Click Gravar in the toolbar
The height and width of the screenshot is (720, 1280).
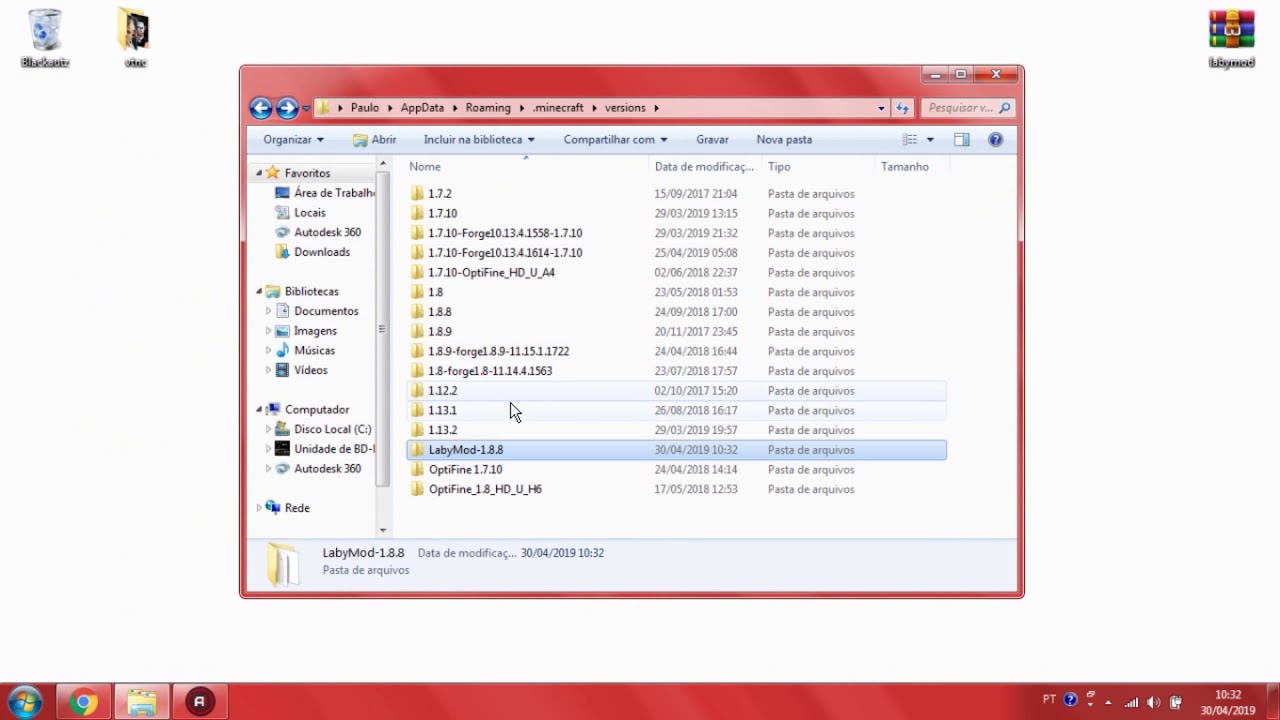[x=712, y=140]
